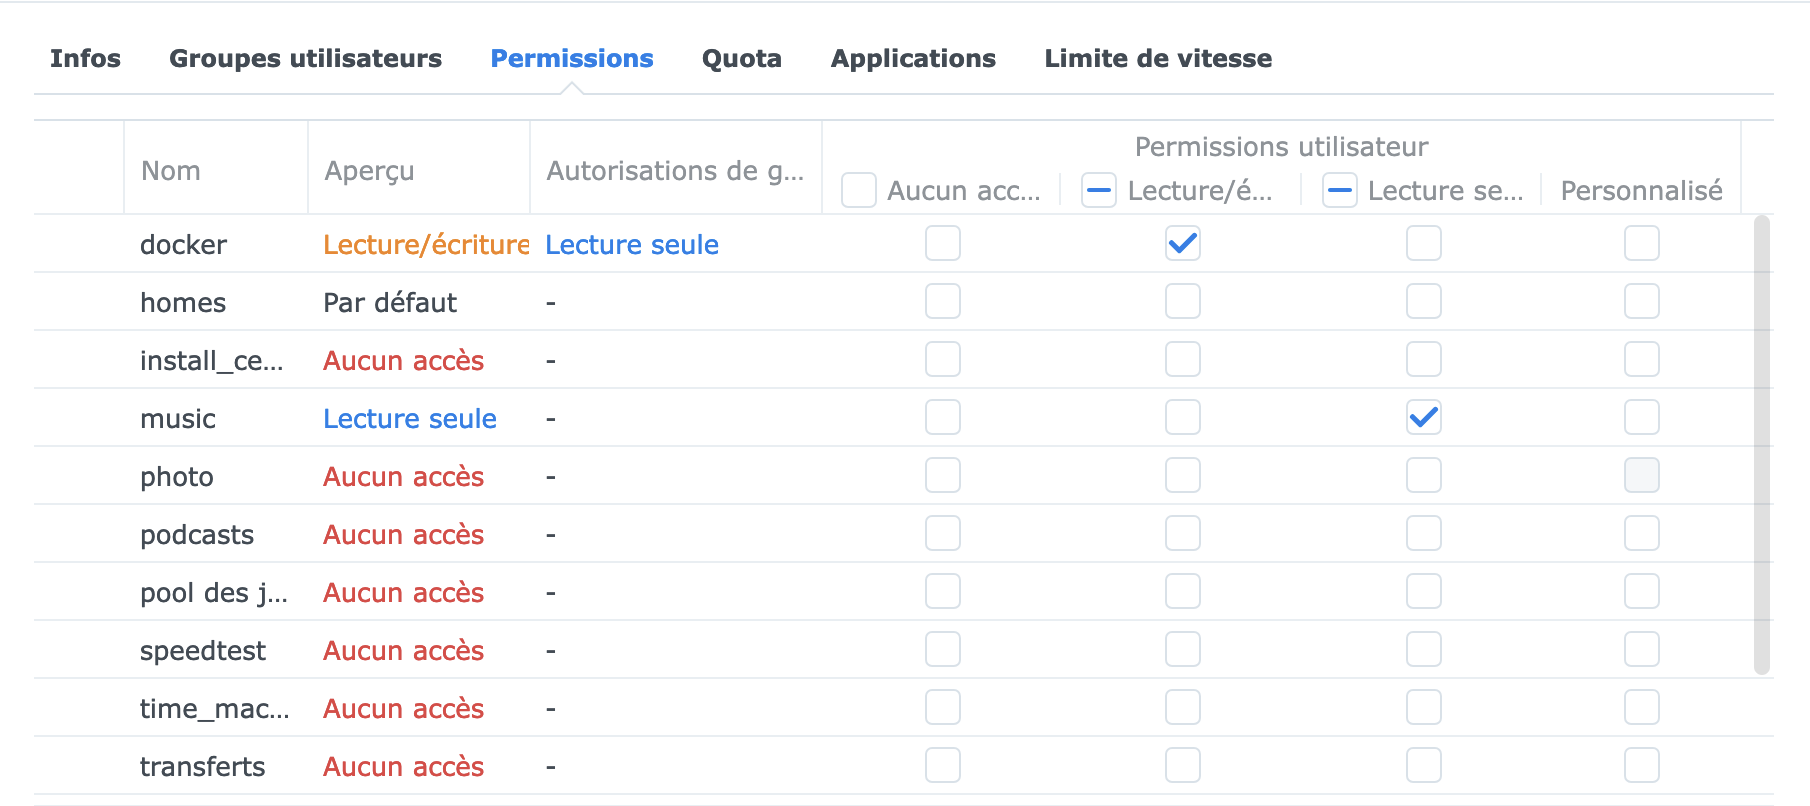Enable Aucun accès for speedtest
This screenshot has height=806, width=1810.
tap(943, 649)
